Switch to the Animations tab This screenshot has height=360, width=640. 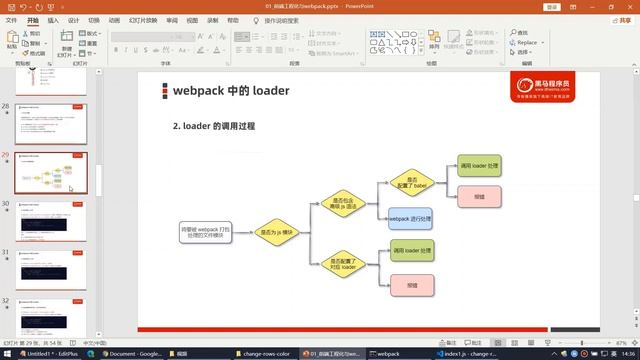[x=114, y=20]
